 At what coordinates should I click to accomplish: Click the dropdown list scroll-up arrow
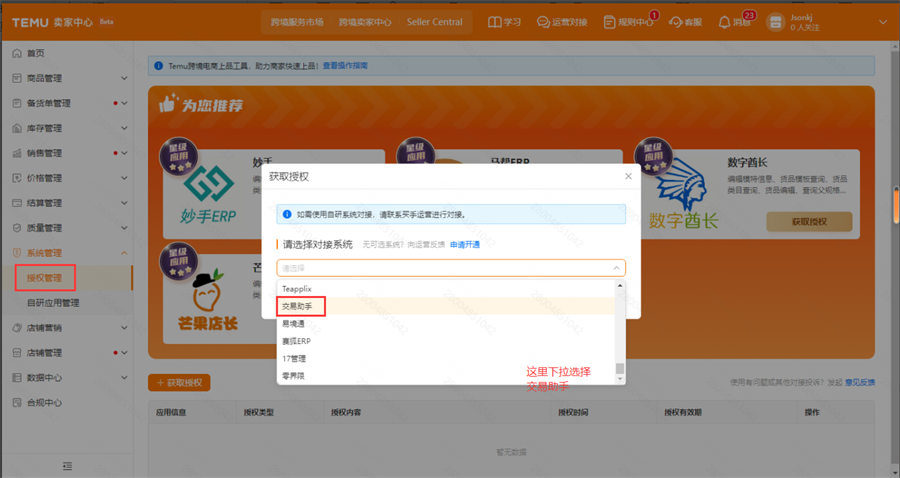pyautogui.click(x=620, y=285)
